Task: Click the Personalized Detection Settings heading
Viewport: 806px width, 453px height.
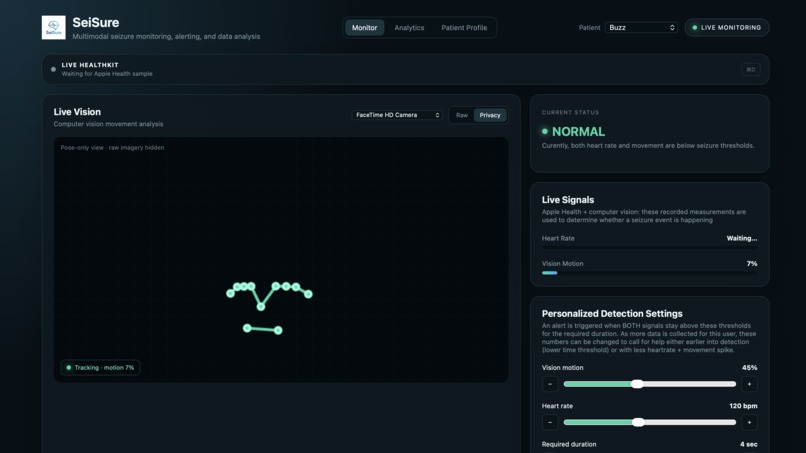Action: tap(612, 314)
